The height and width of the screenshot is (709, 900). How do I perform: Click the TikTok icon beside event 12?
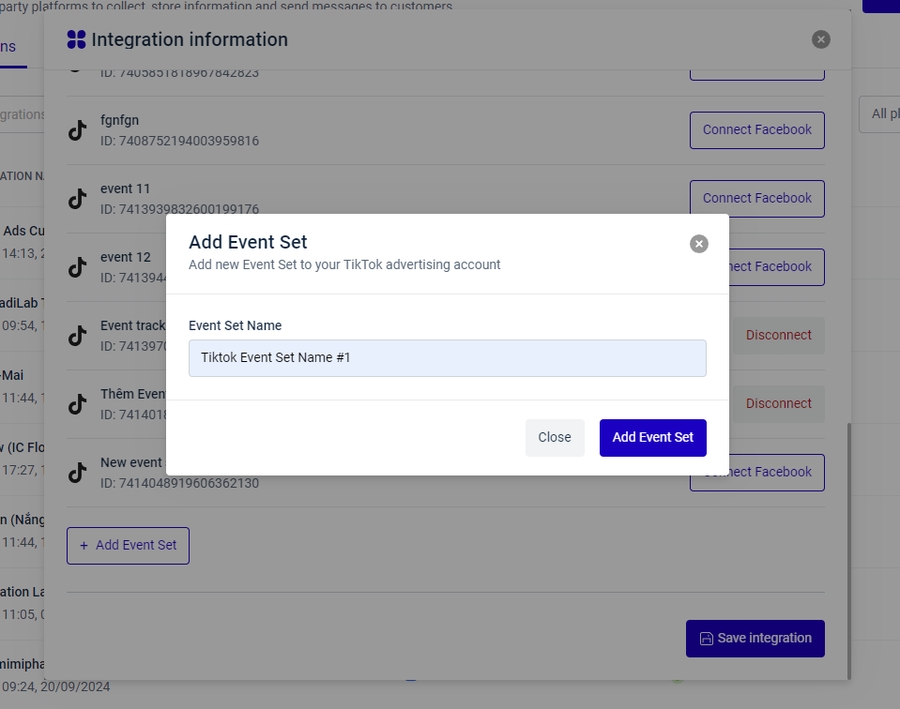click(77, 267)
